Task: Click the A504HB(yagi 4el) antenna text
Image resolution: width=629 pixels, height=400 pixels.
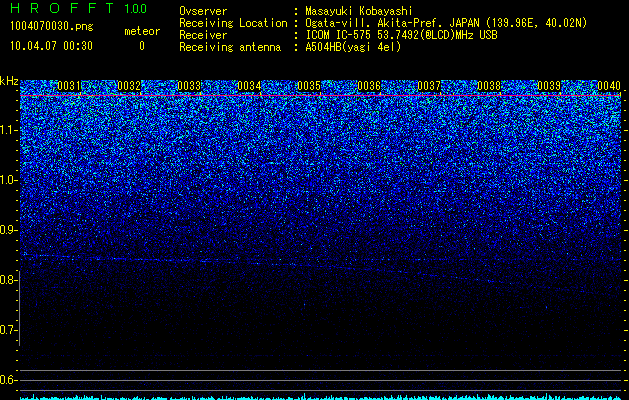Action: (353, 47)
